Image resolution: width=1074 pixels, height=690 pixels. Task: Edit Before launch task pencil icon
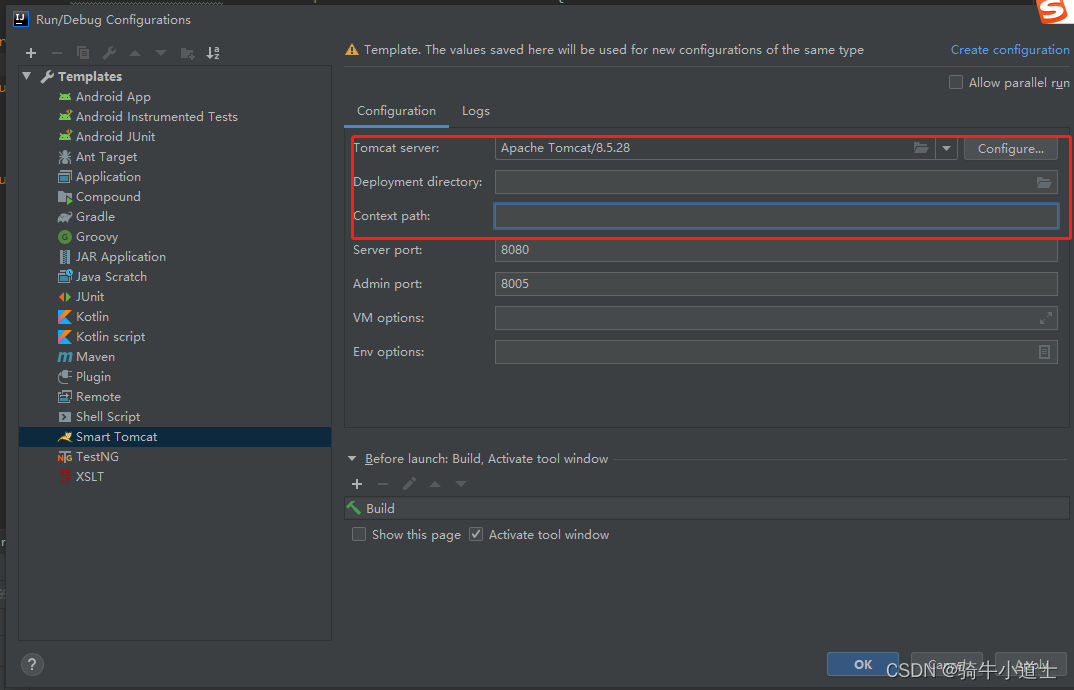pyautogui.click(x=409, y=484)
